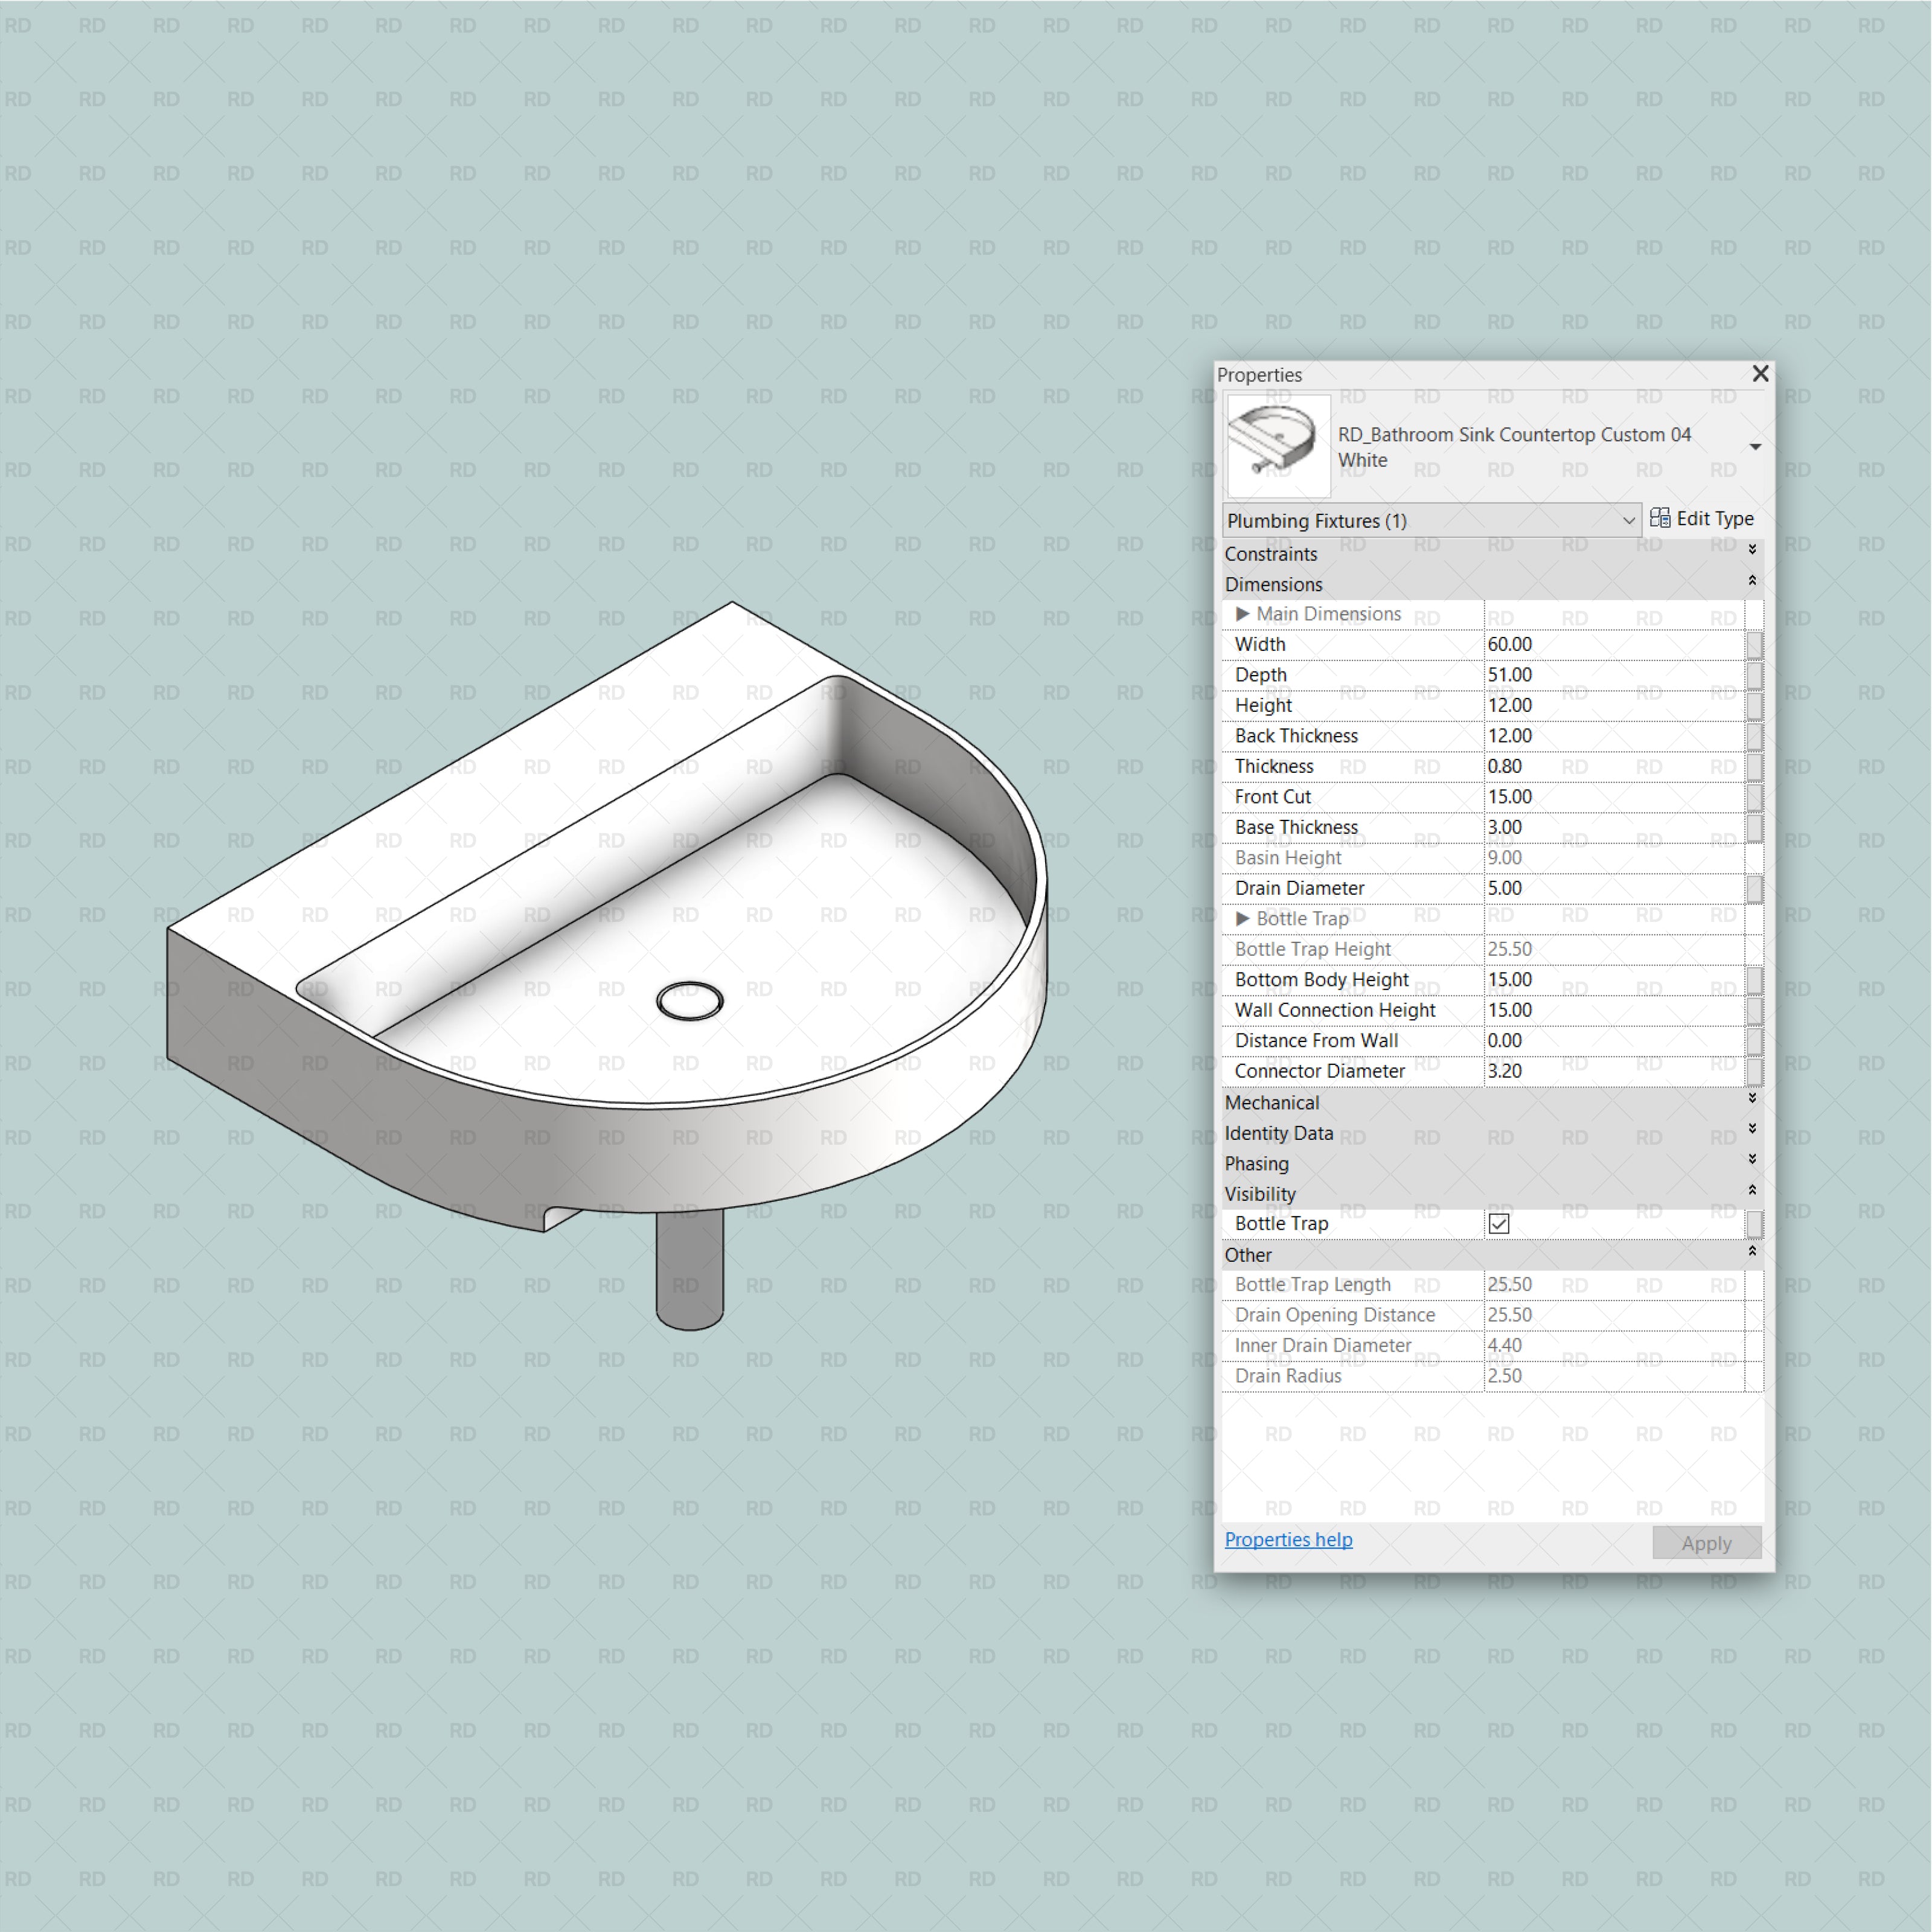Click the Width value field
The height and width of the screenshot is (1932, 1932).
(x=1560, y=644)
